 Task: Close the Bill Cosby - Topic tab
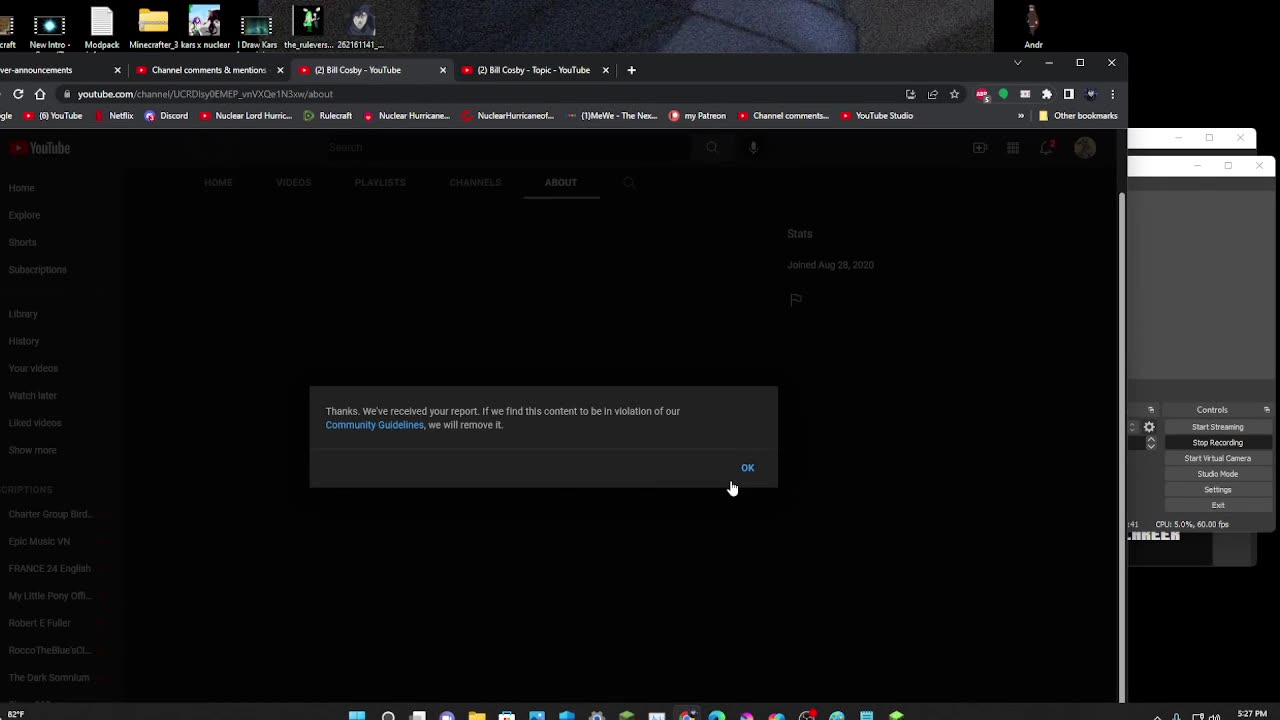pyautogui.click(x=605, y=70)
